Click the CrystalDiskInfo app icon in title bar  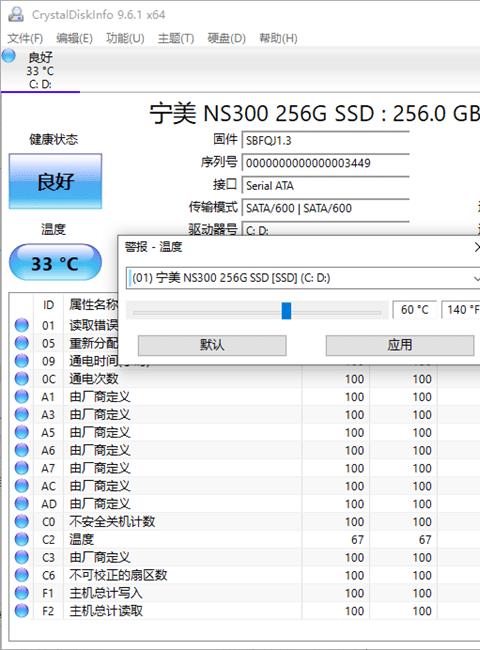point(16,14)
